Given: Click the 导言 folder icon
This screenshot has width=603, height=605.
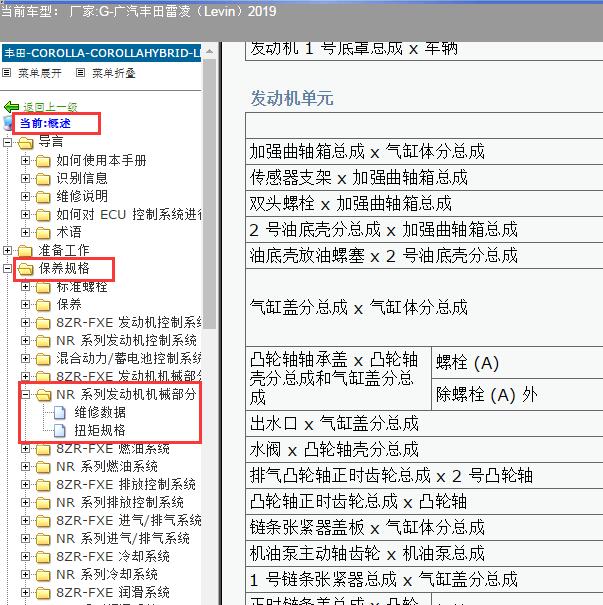Looking at the screenshot, I should click(26, 143).
